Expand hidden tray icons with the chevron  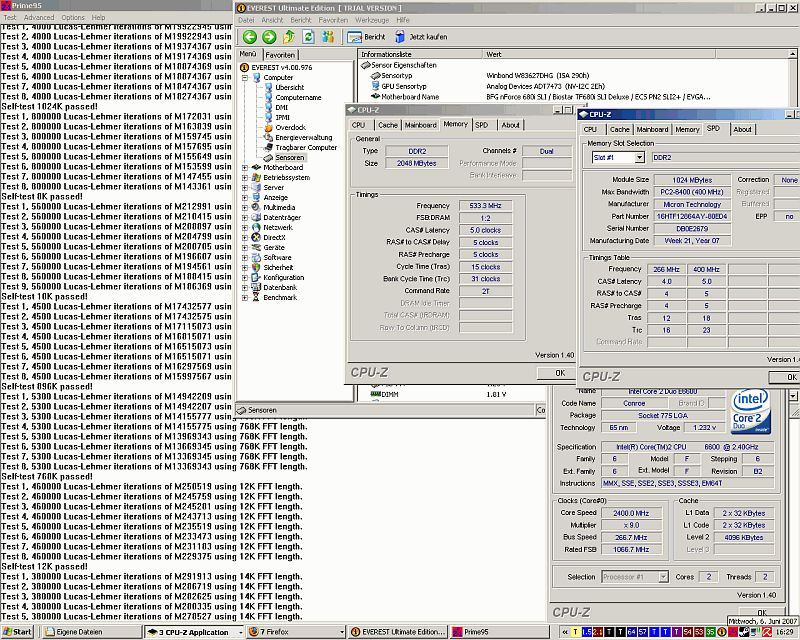click(564, 632)
